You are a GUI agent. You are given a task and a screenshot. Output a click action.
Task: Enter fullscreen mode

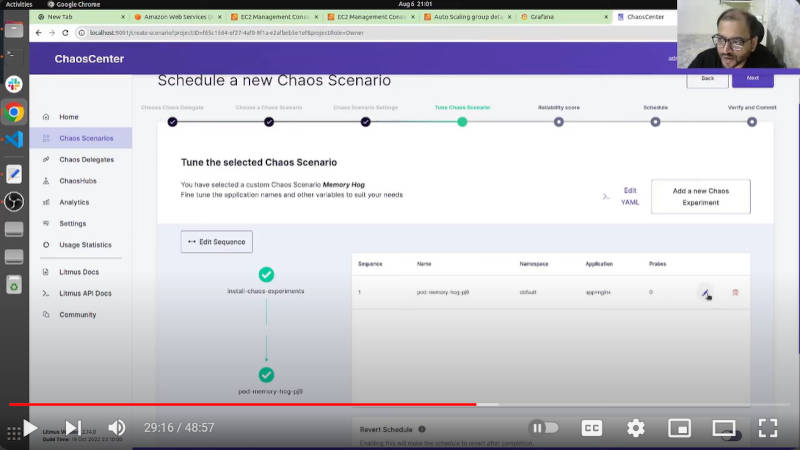(x=768, y=428)
